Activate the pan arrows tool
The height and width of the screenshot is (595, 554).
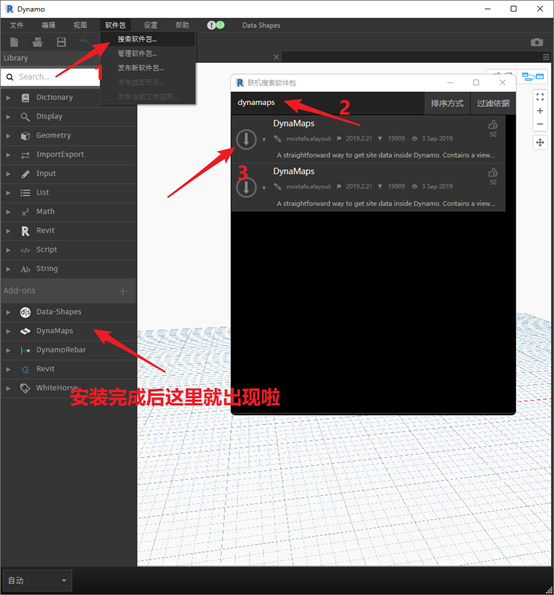(540, 143)
